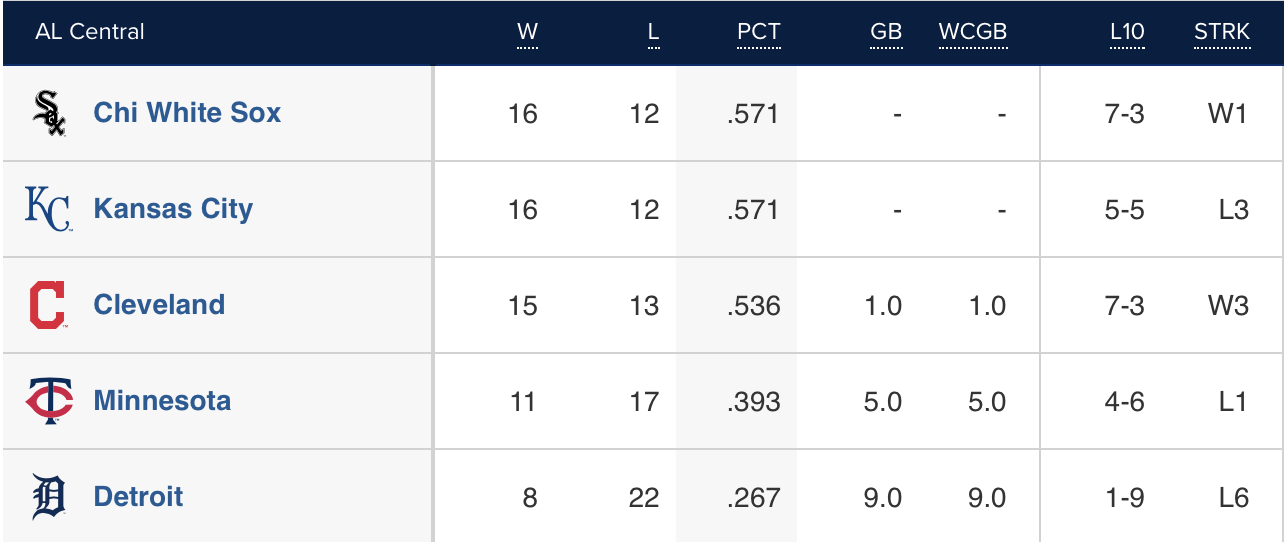This screenshot has width=1284, height=542.
Task: Click the GB column header
Action: click(x=886, y=32)
